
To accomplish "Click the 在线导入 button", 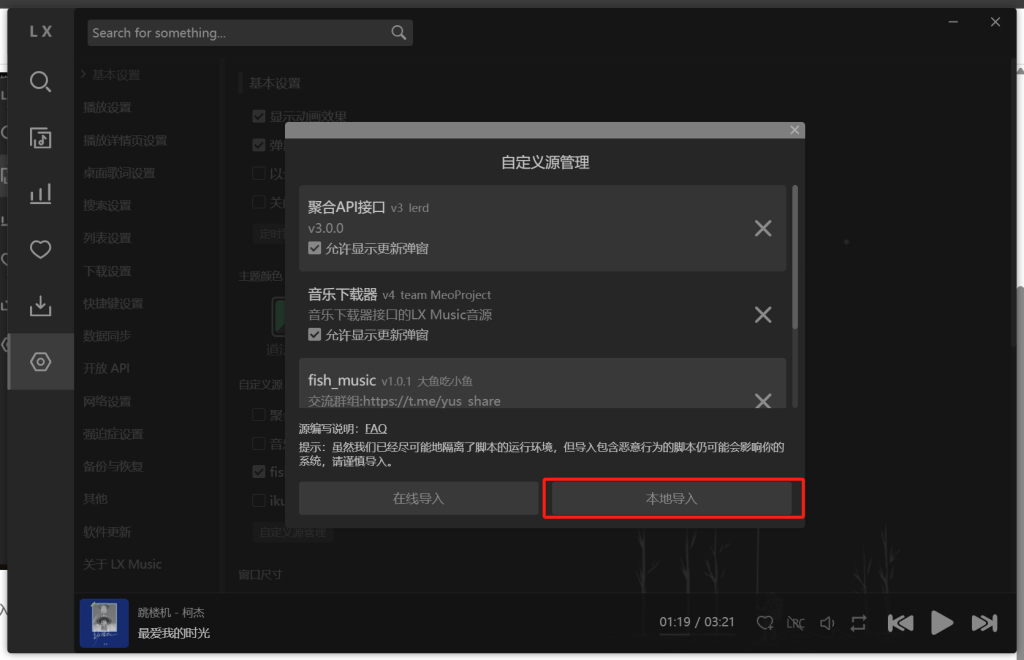I will pos(418,498).
